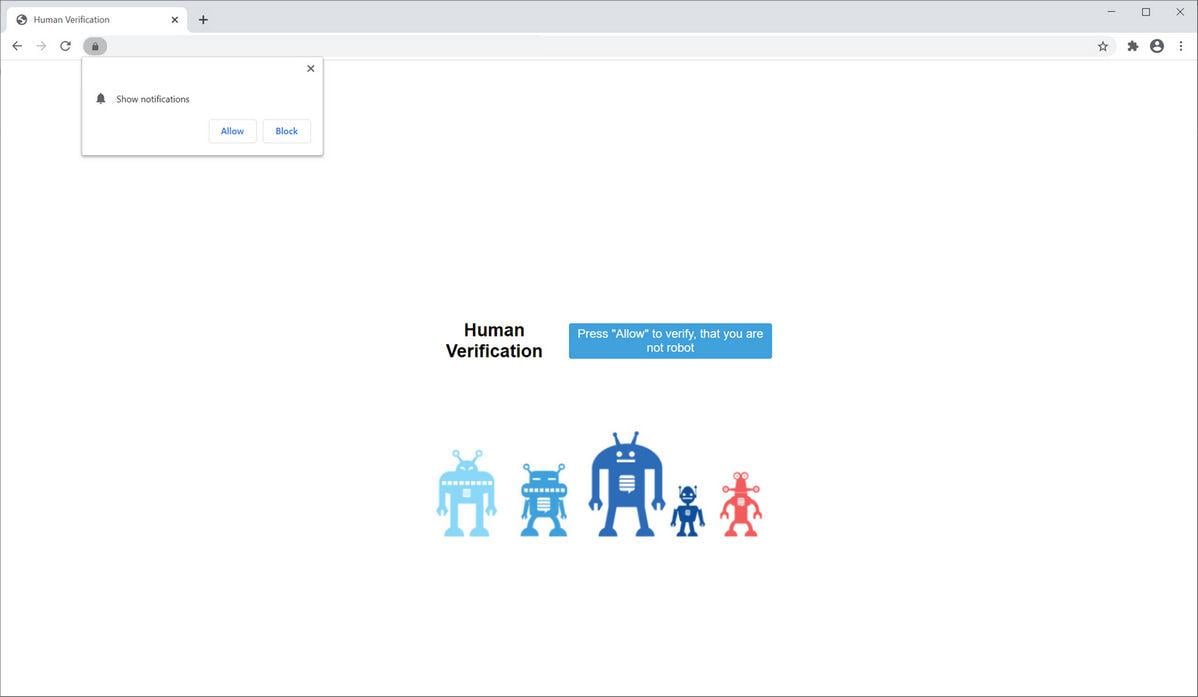
Task: Open the user profile avatar icon
Action: [x=1156, y=45]
